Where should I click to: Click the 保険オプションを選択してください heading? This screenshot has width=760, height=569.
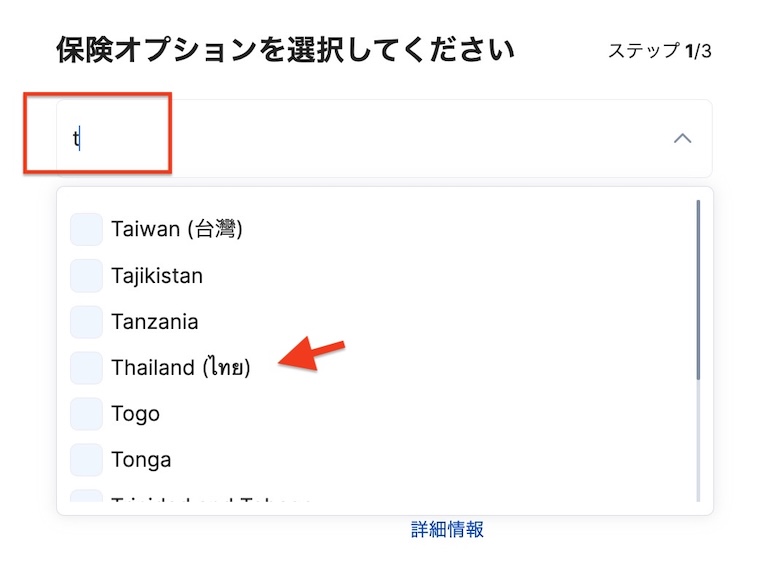click(x=285, y=49)
